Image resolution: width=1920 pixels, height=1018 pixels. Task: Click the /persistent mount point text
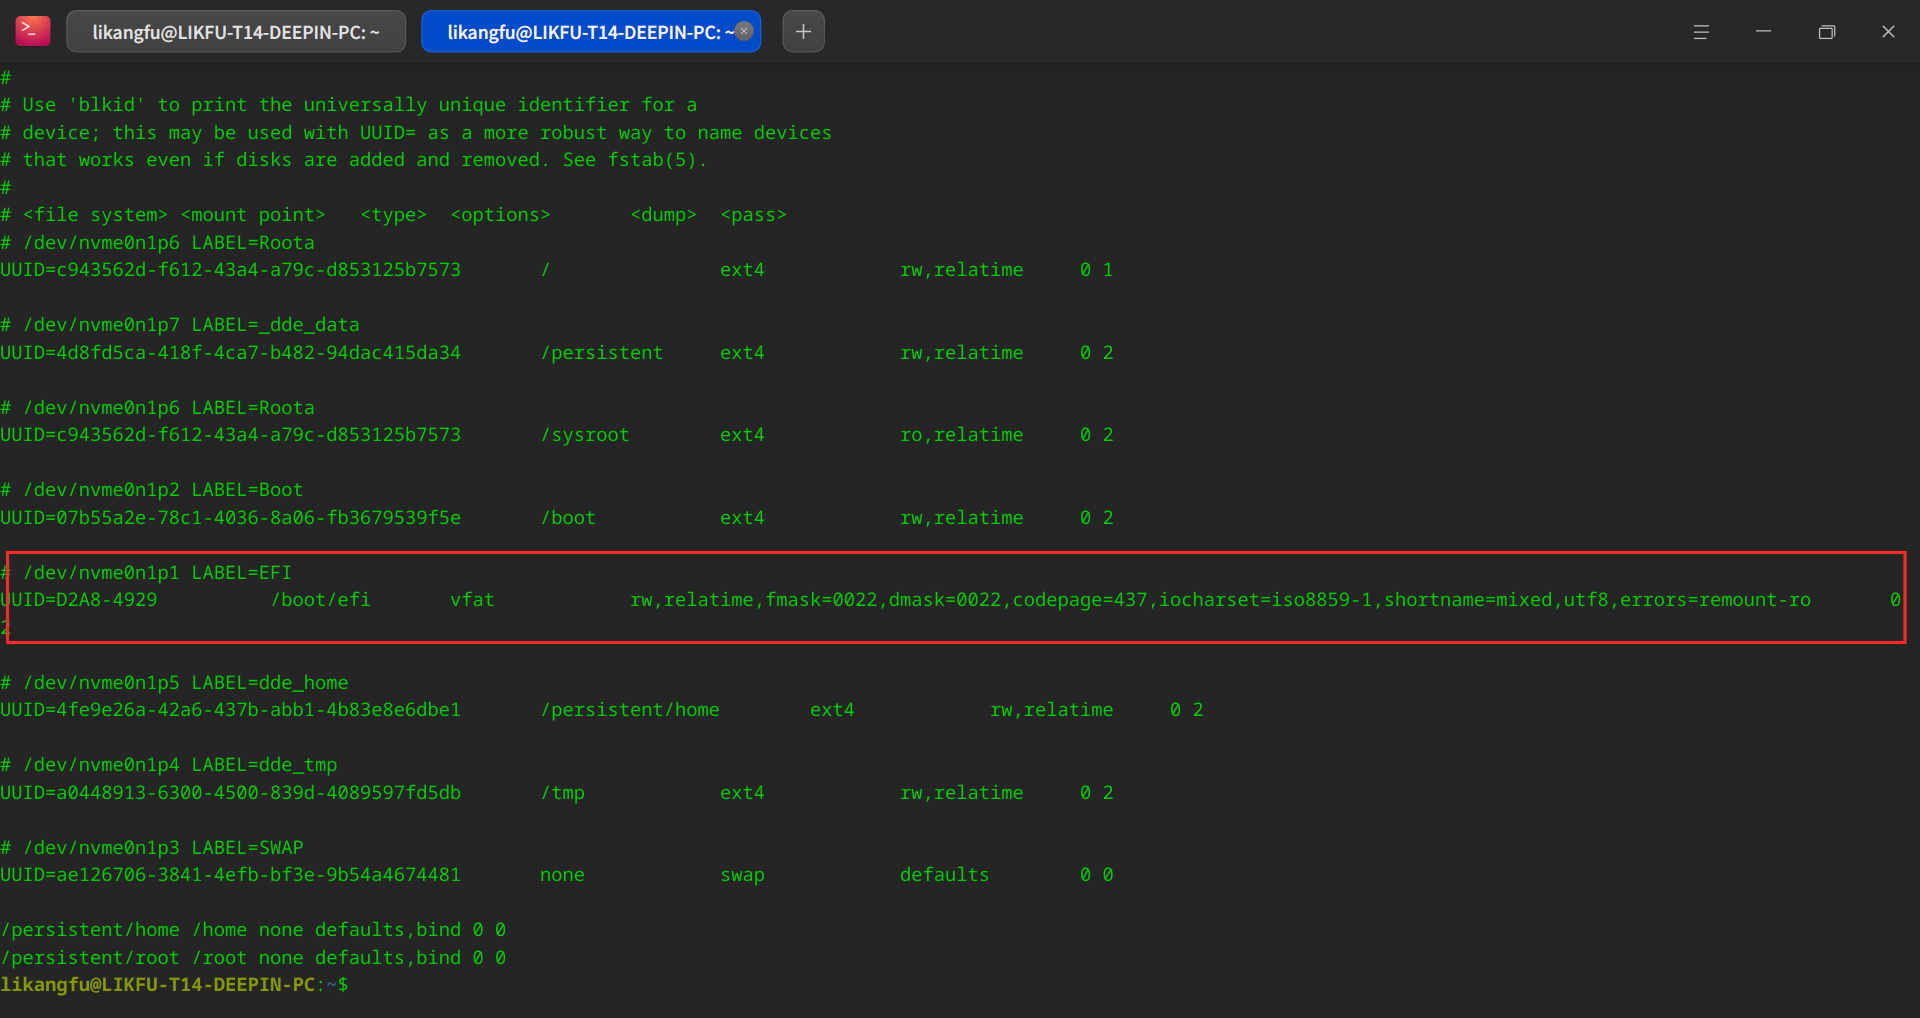tap(602, 353)
